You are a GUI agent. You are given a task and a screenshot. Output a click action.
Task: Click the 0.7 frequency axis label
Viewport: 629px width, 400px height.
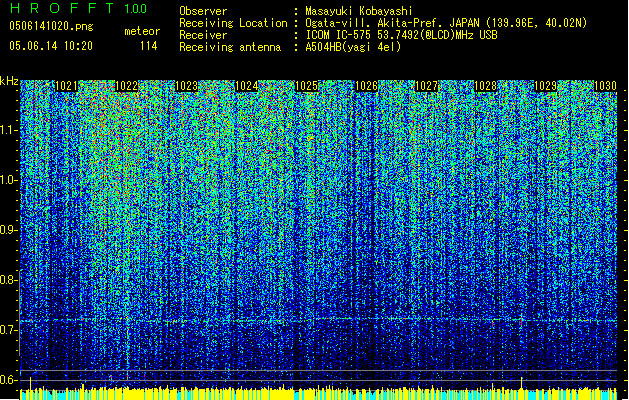click(9, 329)
